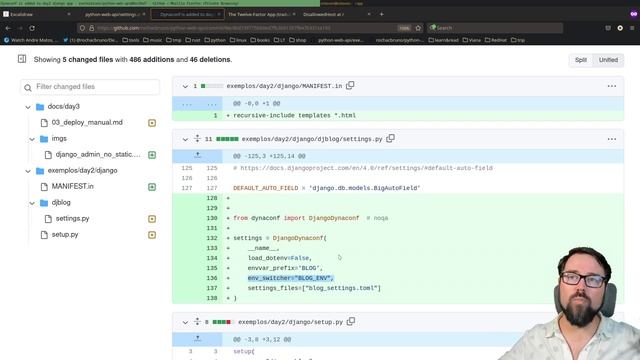Switch to the DisallowedHost tab
The width and height of the screenshot is (640, 360).
pyautogui.click(x=336, y=14)
